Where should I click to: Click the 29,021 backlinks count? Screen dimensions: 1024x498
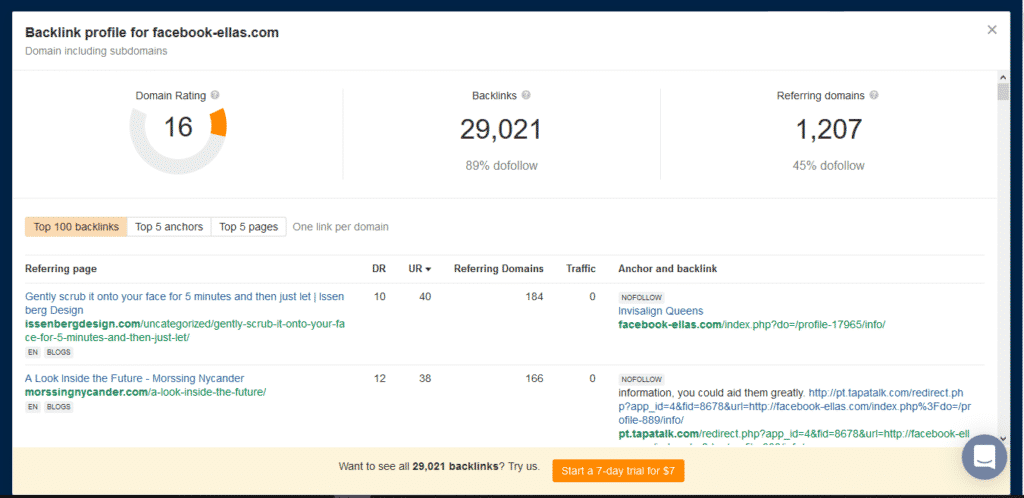pyautogui.click(x=501, y=129)
